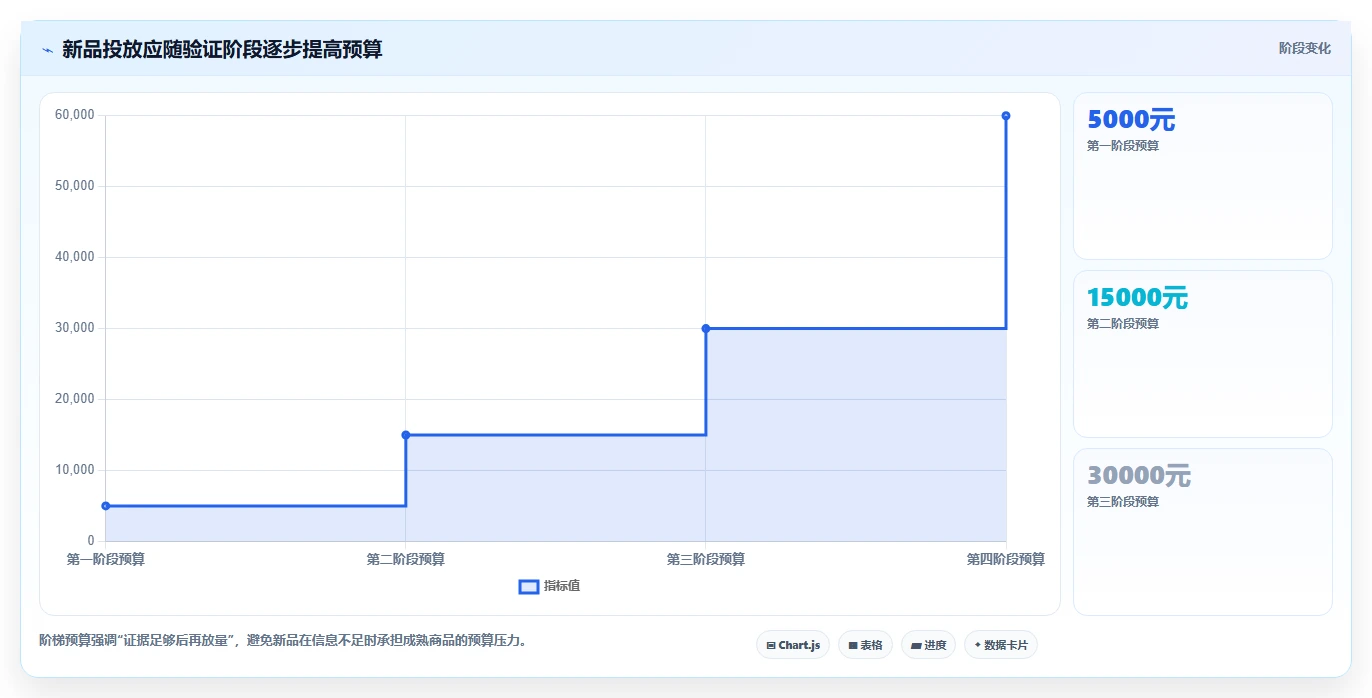This screenshot has width=1372, height=698.
Task: Click the footnote text about 阶梯预算
Action: point(283,641)
